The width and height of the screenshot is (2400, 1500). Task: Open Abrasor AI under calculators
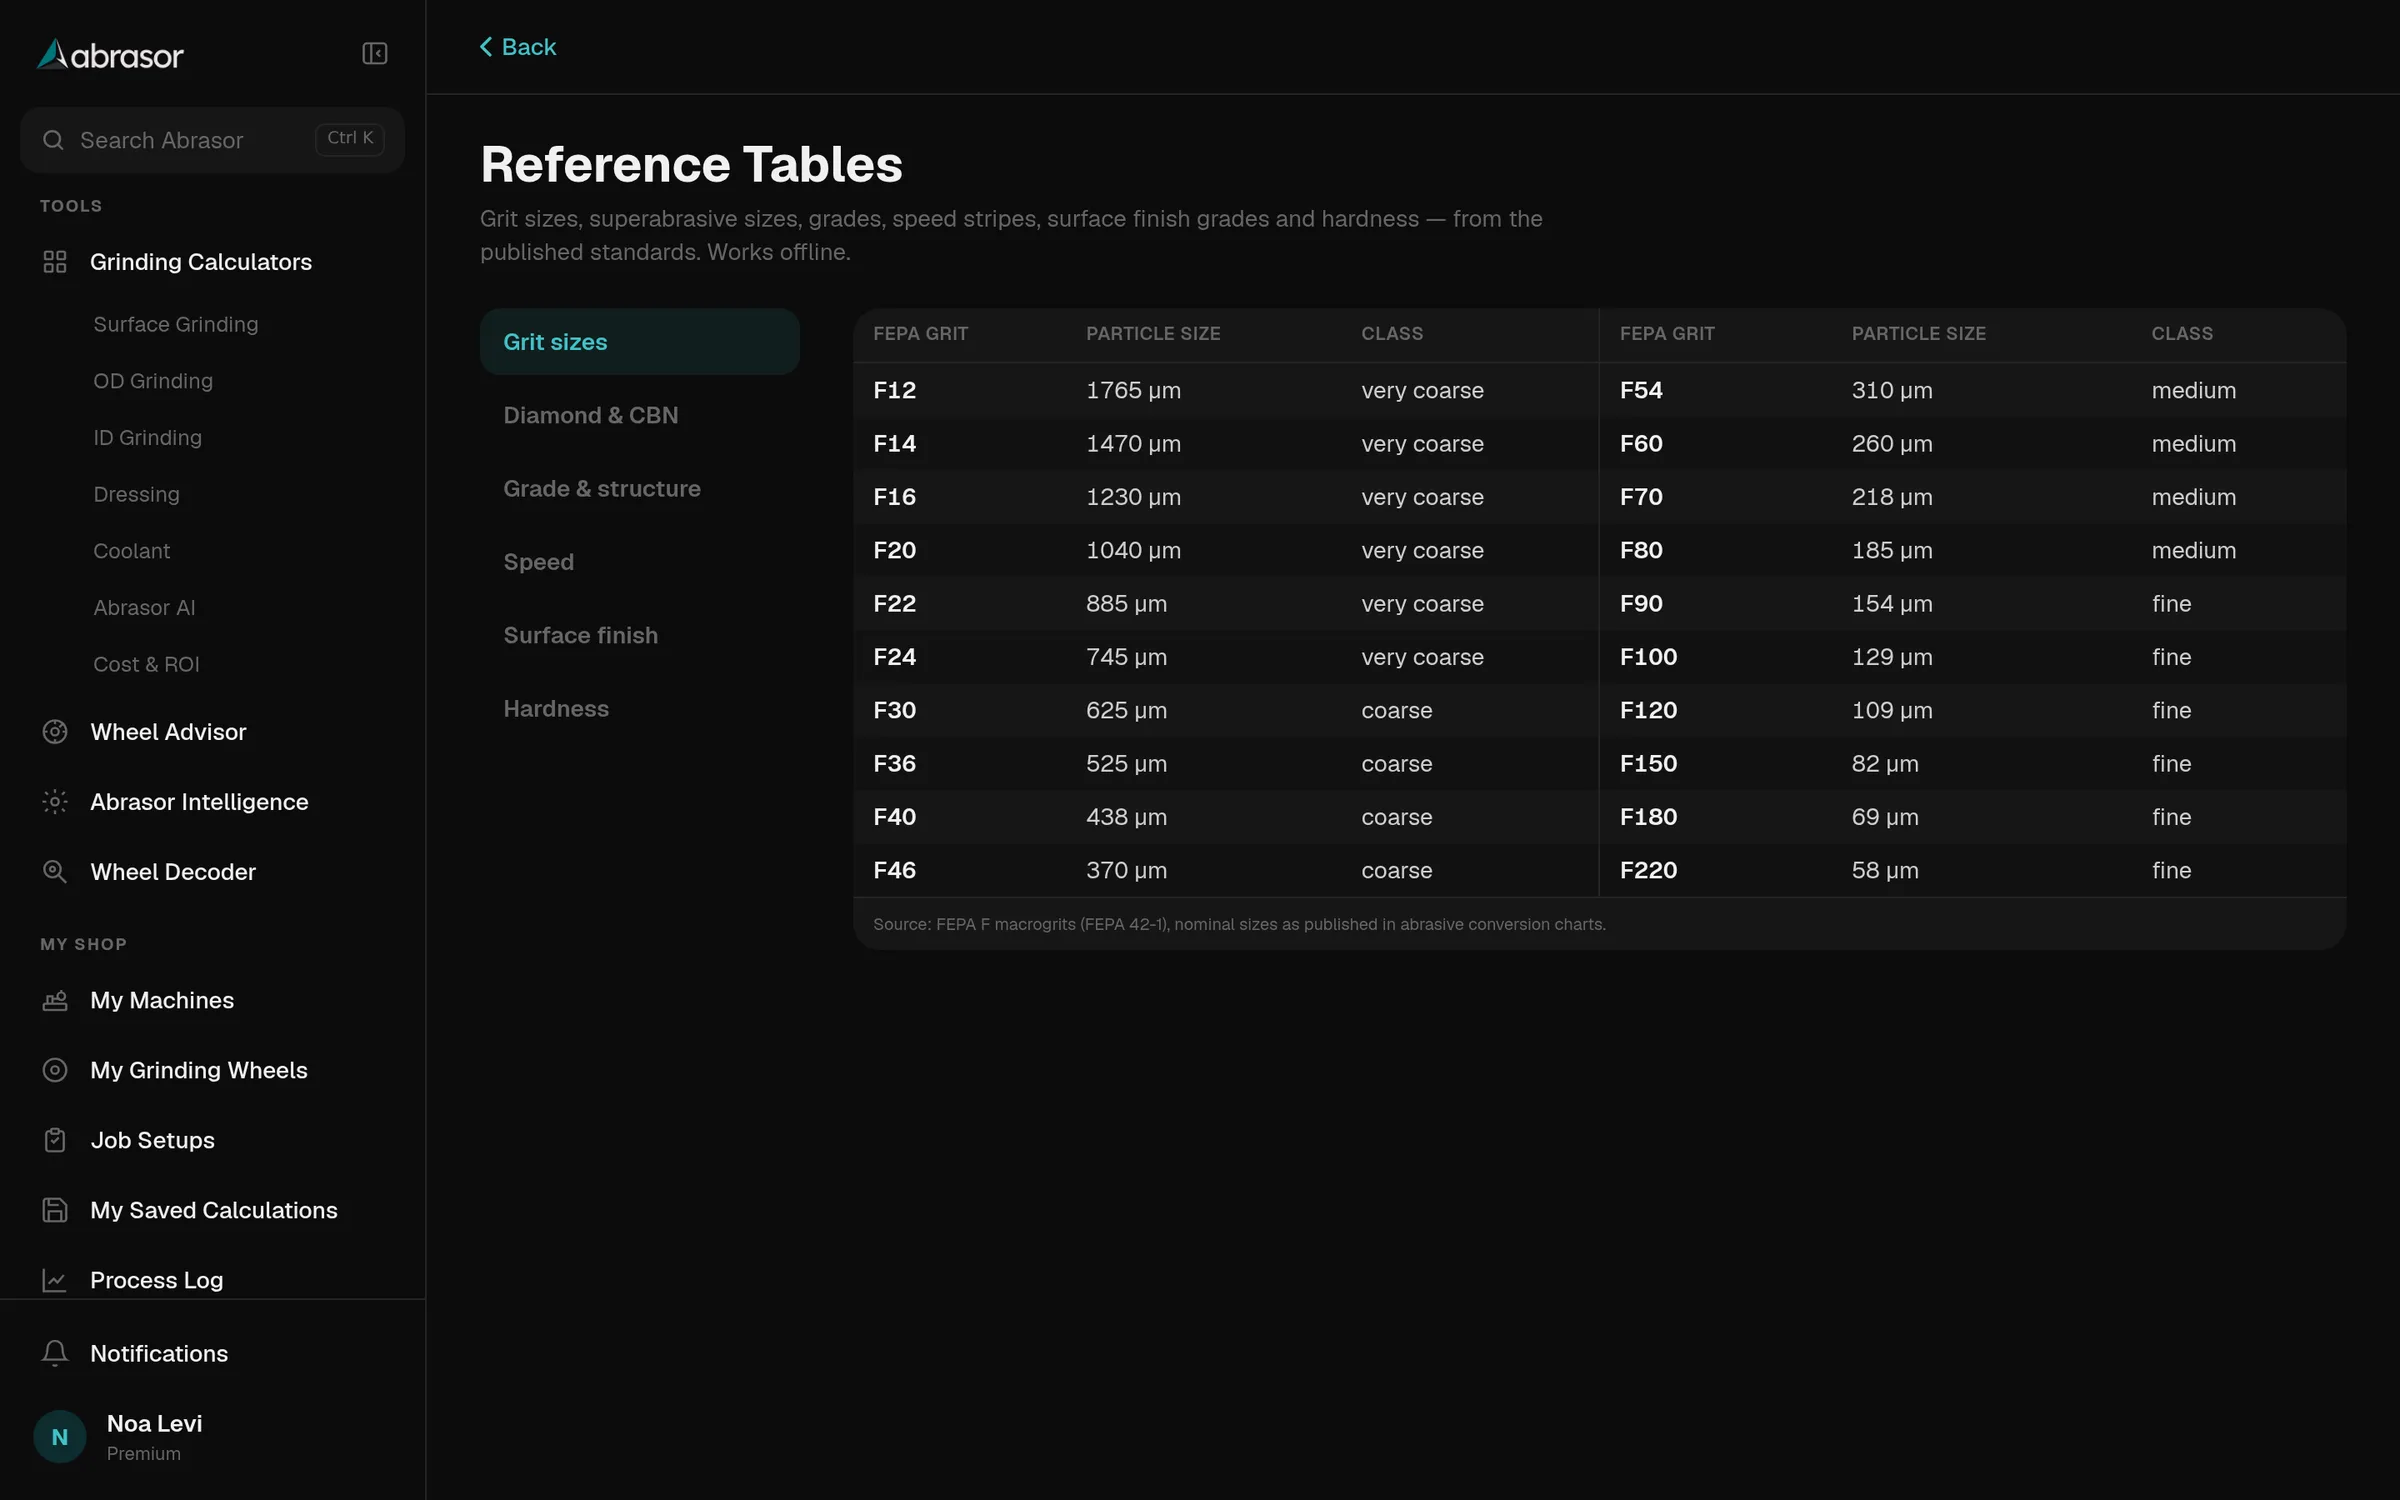144,608
